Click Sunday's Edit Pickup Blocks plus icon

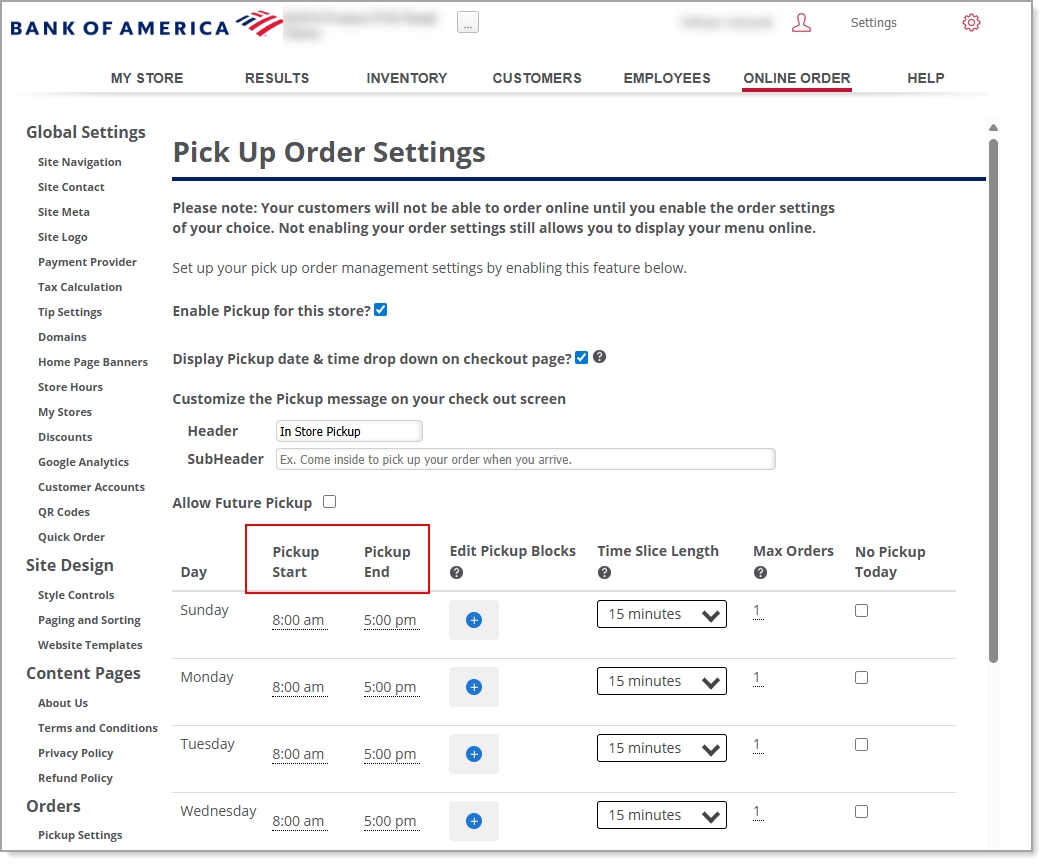tap(473, 620)
